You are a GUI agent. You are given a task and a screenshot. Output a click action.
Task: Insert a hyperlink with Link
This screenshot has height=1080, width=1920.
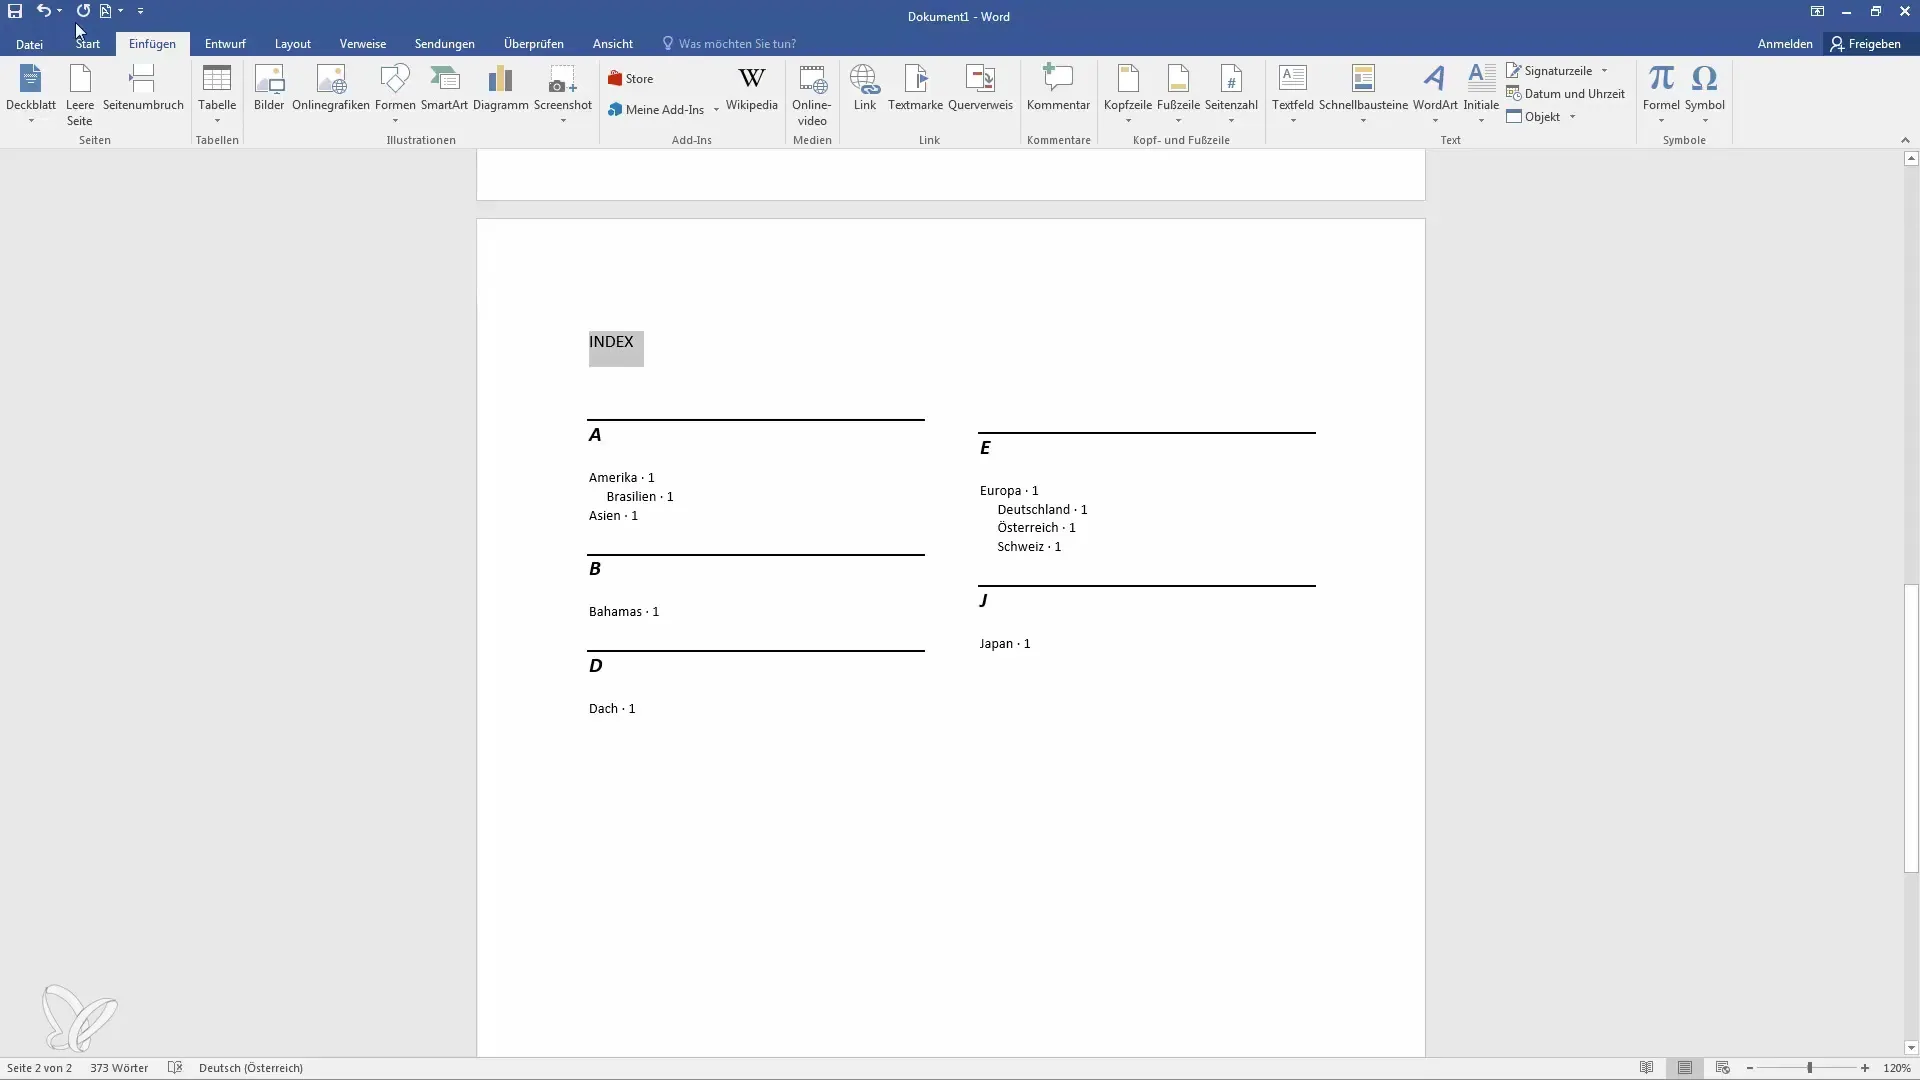coord(865,88)
